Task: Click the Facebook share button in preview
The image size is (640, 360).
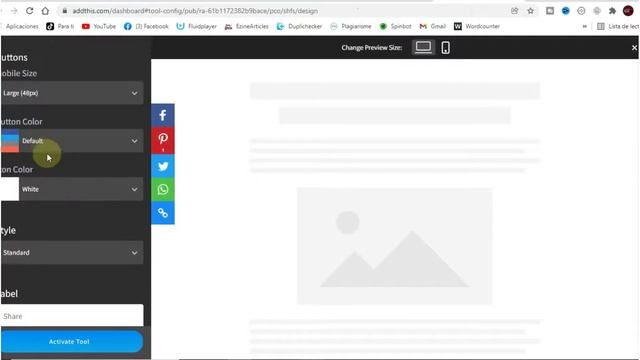Action: pyautogui.click(x=163, y=115)
